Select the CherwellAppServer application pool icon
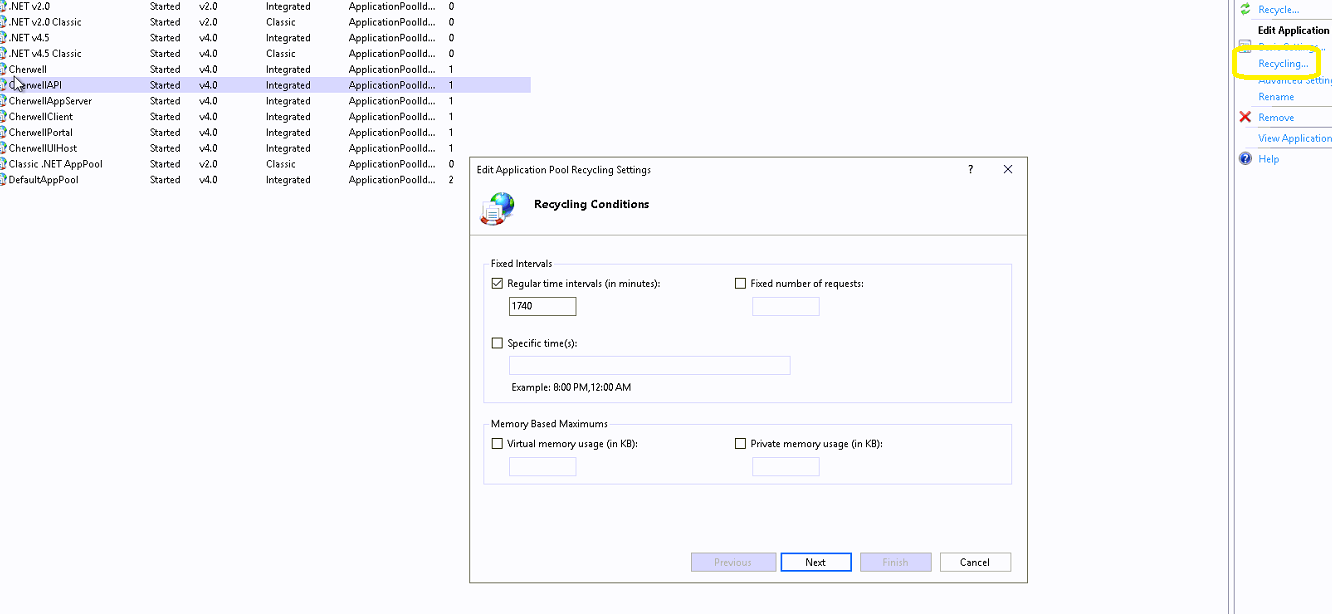The width and height of the screenshot is (1332, 614). coord(3,101)
